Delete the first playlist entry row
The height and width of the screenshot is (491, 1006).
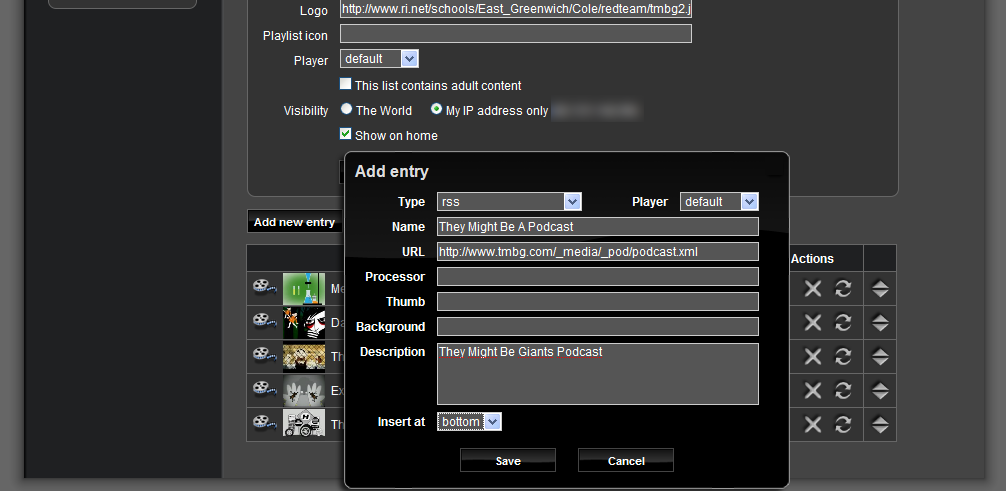(x=813, y=290)
